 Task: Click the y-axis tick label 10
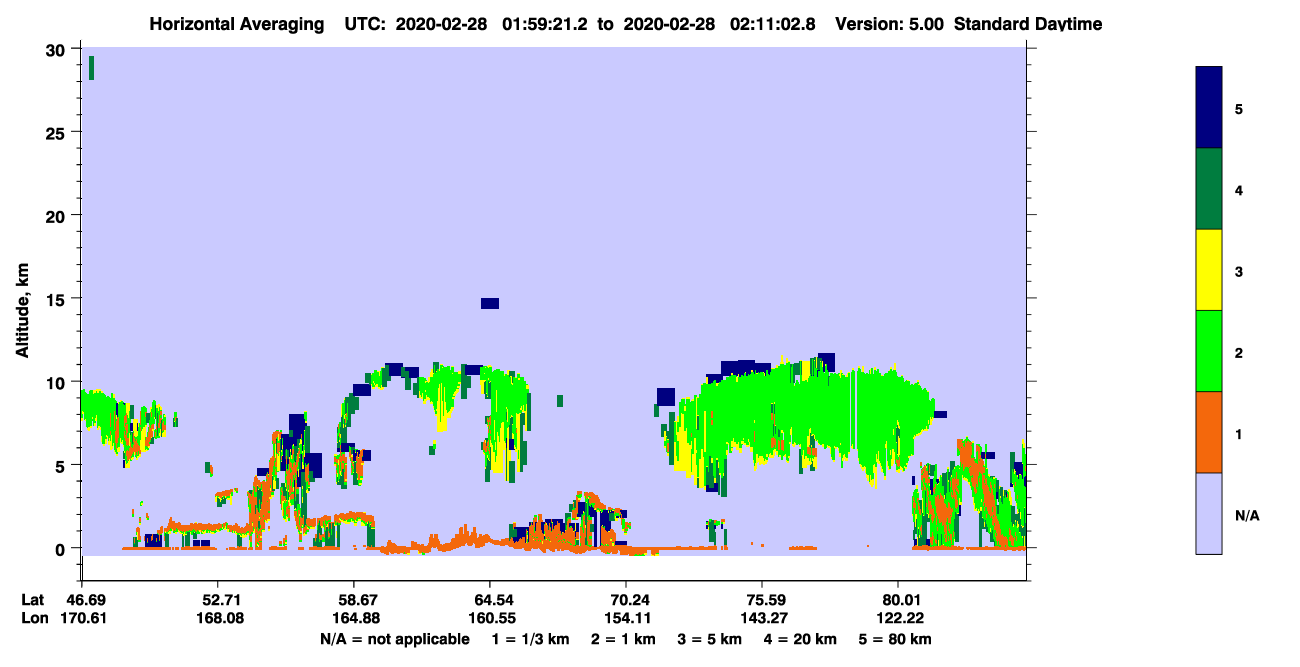[58, 382]
